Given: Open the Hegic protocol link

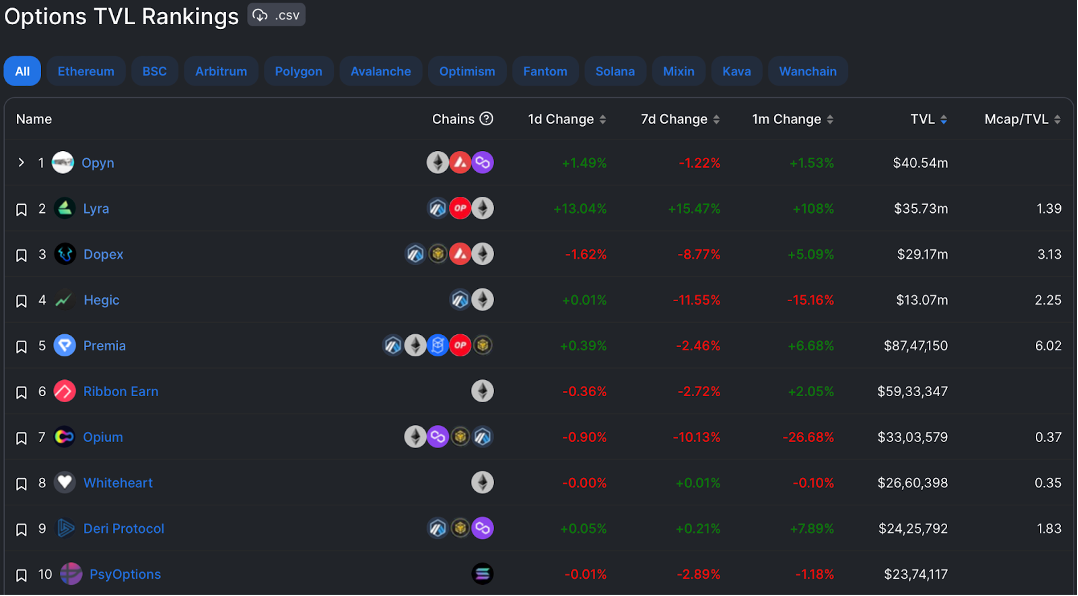Looking at the screenshot, I should pyautogui.click(x=101, y=300).
